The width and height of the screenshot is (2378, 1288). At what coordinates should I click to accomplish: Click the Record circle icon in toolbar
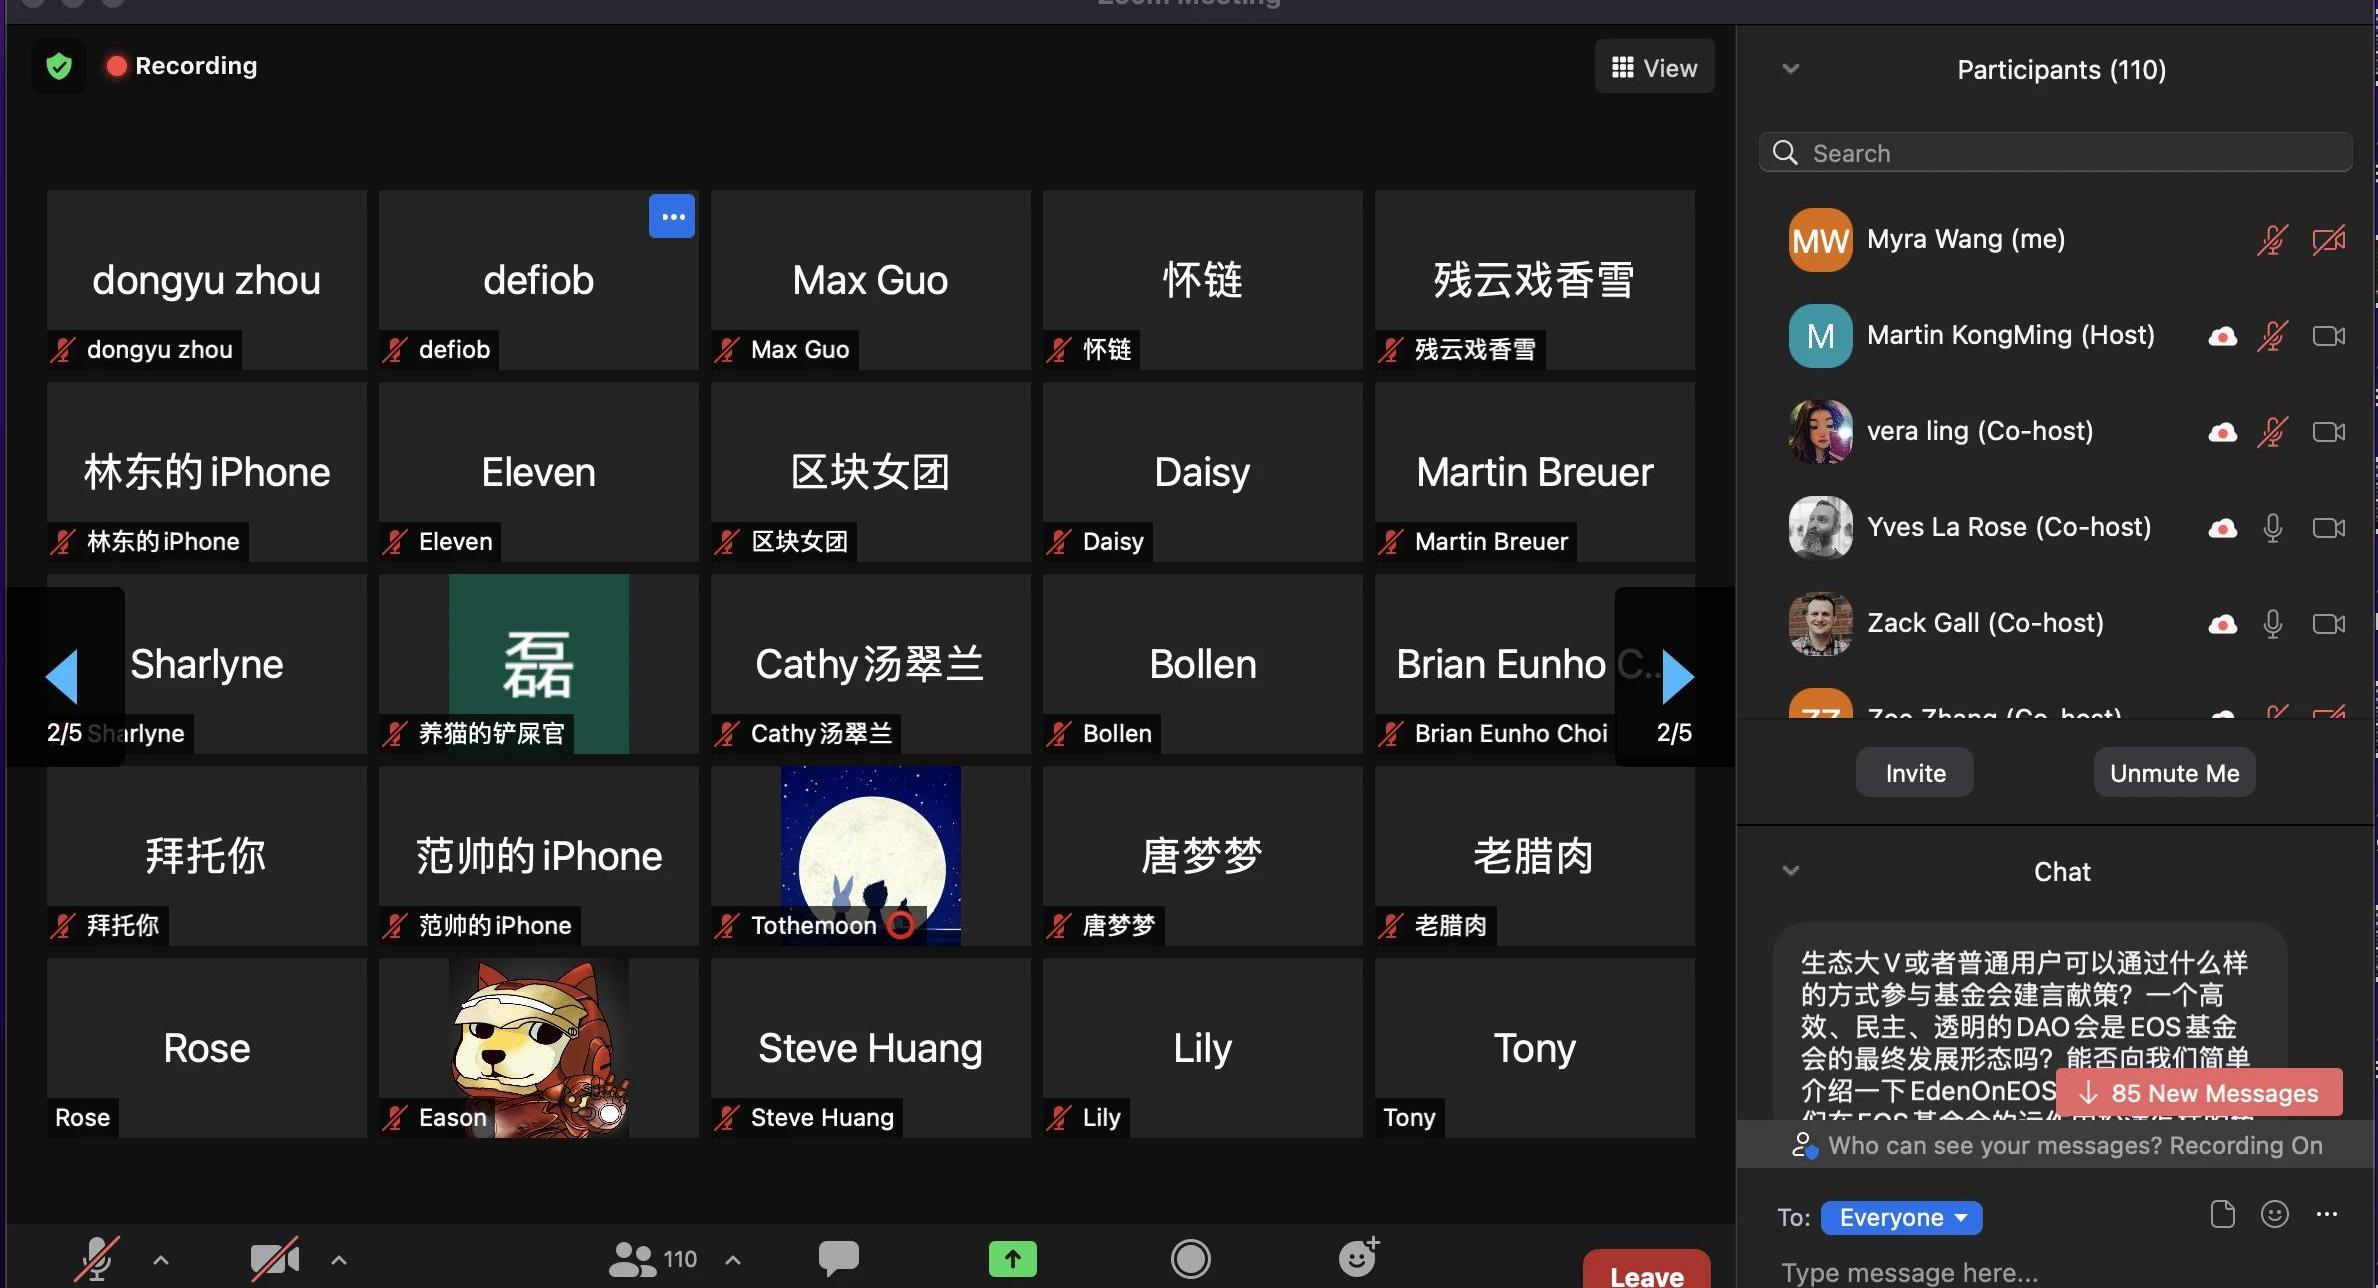pyautogui.click(x=1190, y=1258)
